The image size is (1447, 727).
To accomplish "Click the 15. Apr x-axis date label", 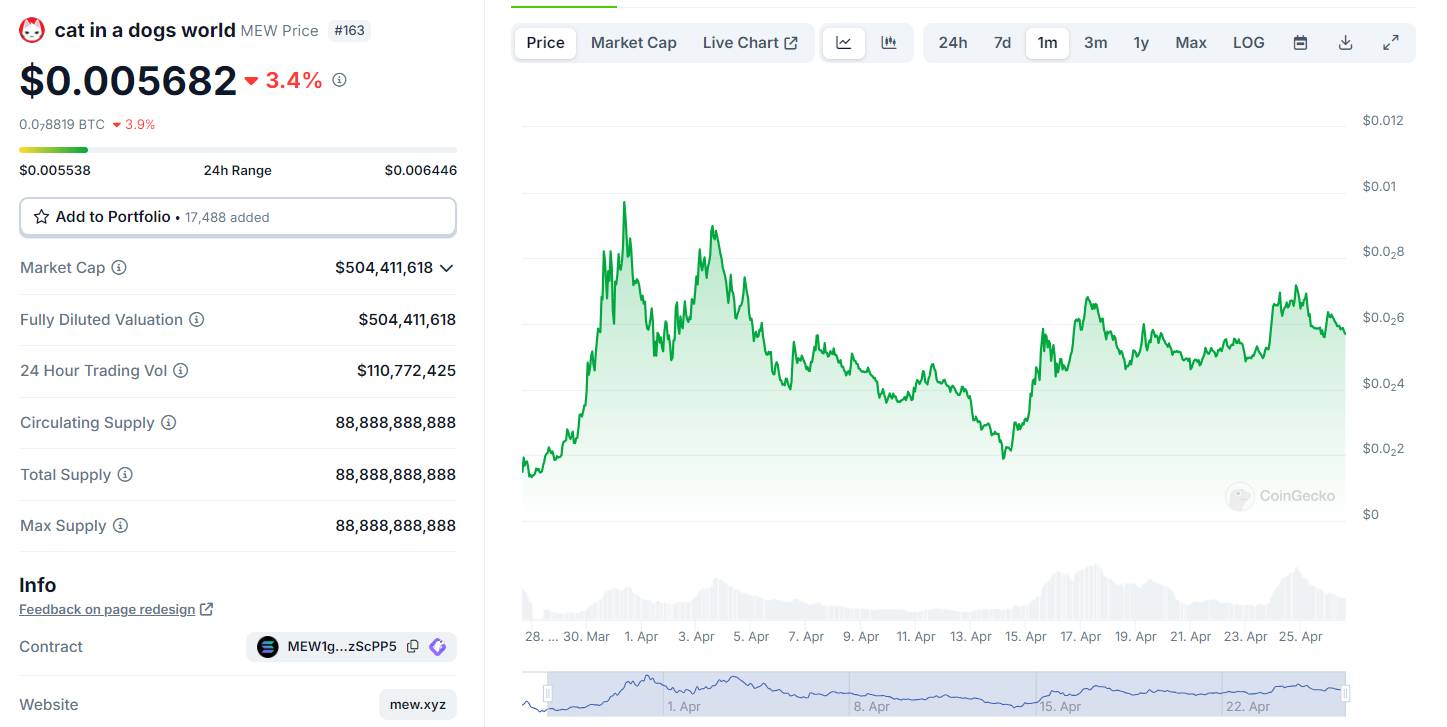I will tap(1025, 637).
